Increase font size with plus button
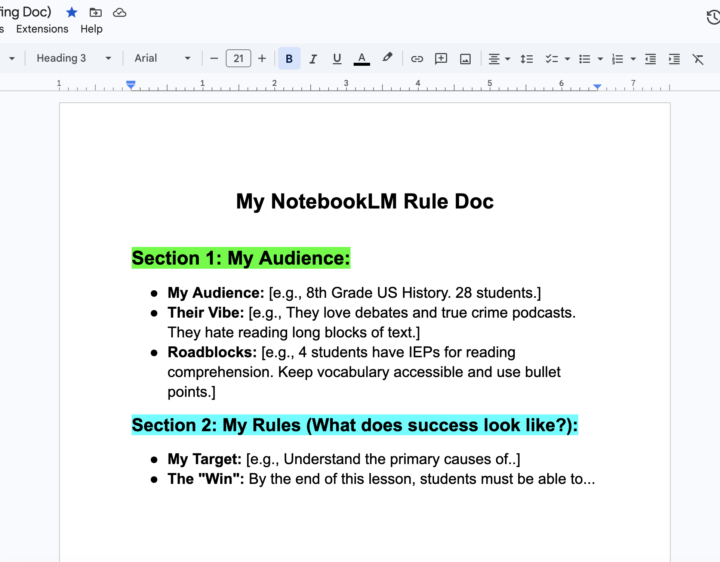 262,58
